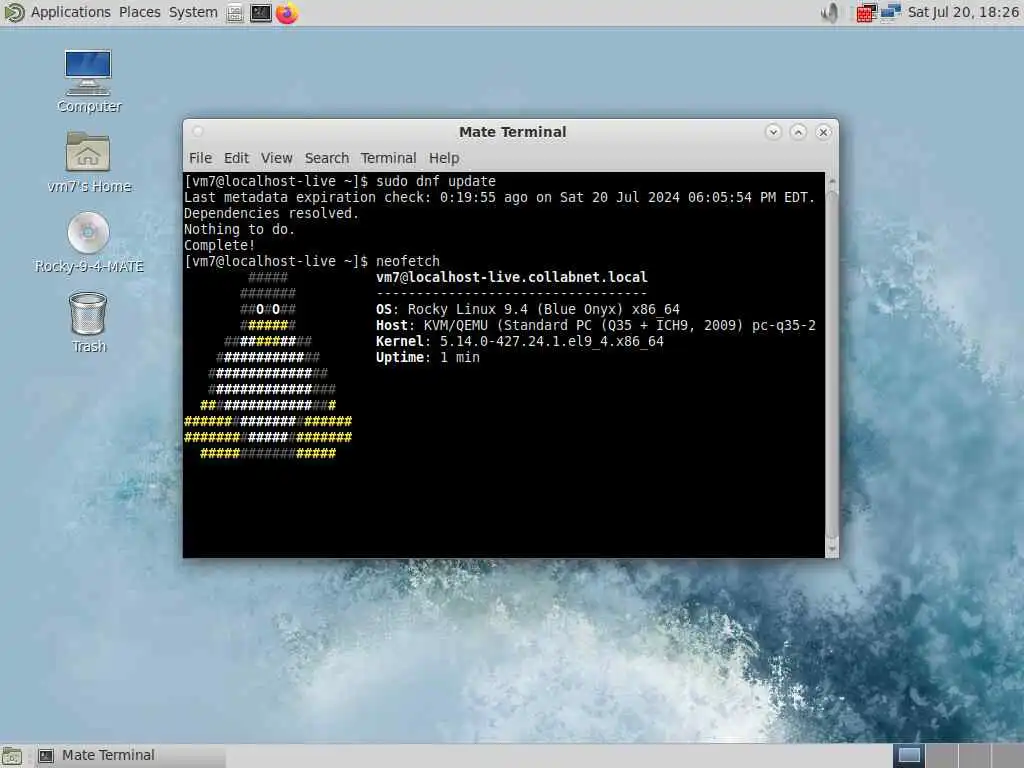Maximize the Mate Terminal window
Viewport: 1024px width, 768px height.
pos(798,132)
